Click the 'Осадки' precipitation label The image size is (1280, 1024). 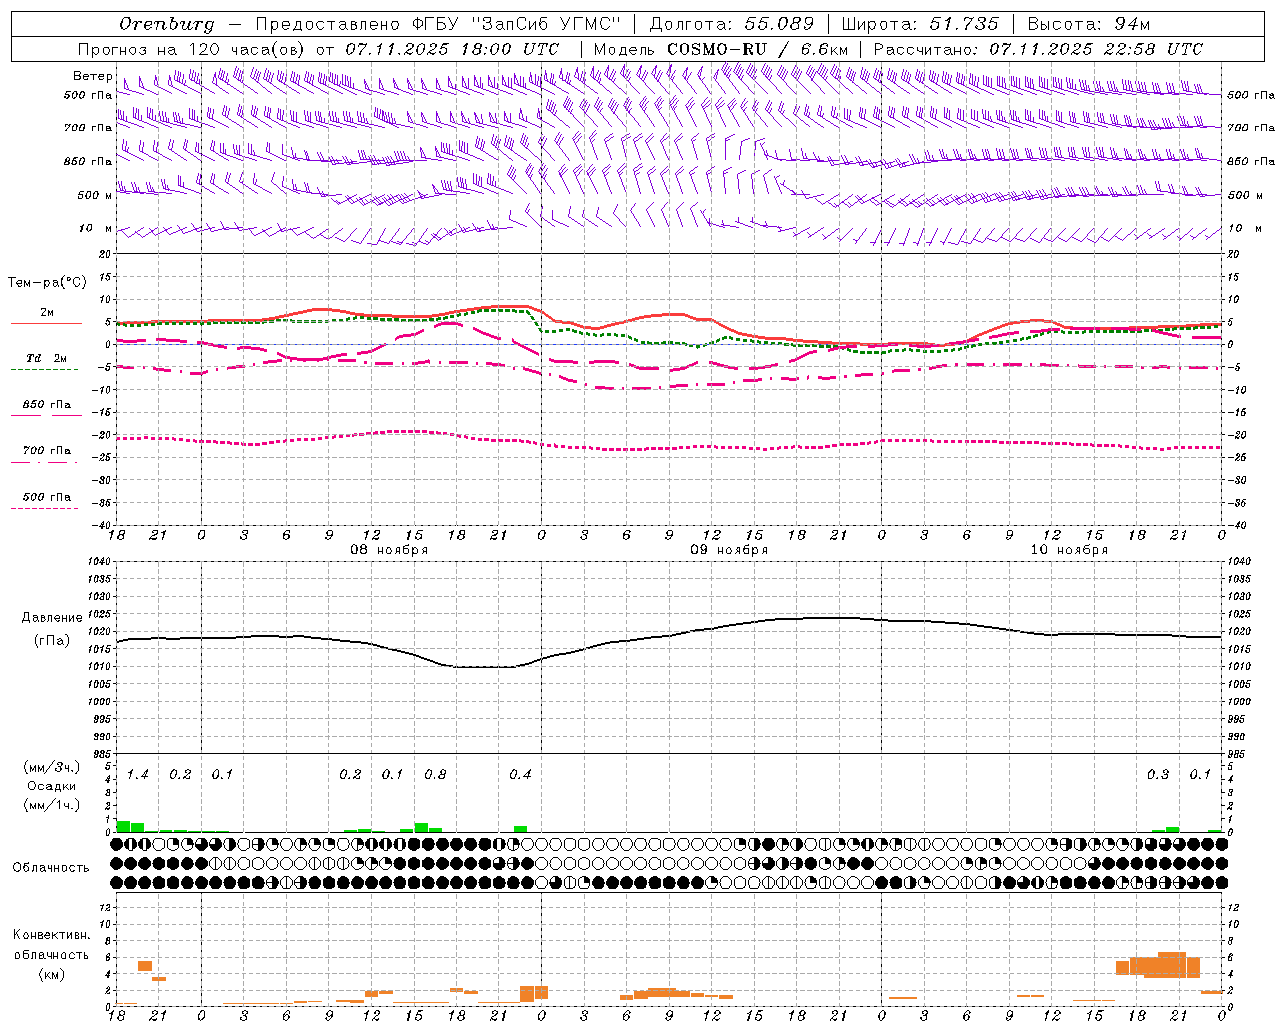(x=52, y=786)
